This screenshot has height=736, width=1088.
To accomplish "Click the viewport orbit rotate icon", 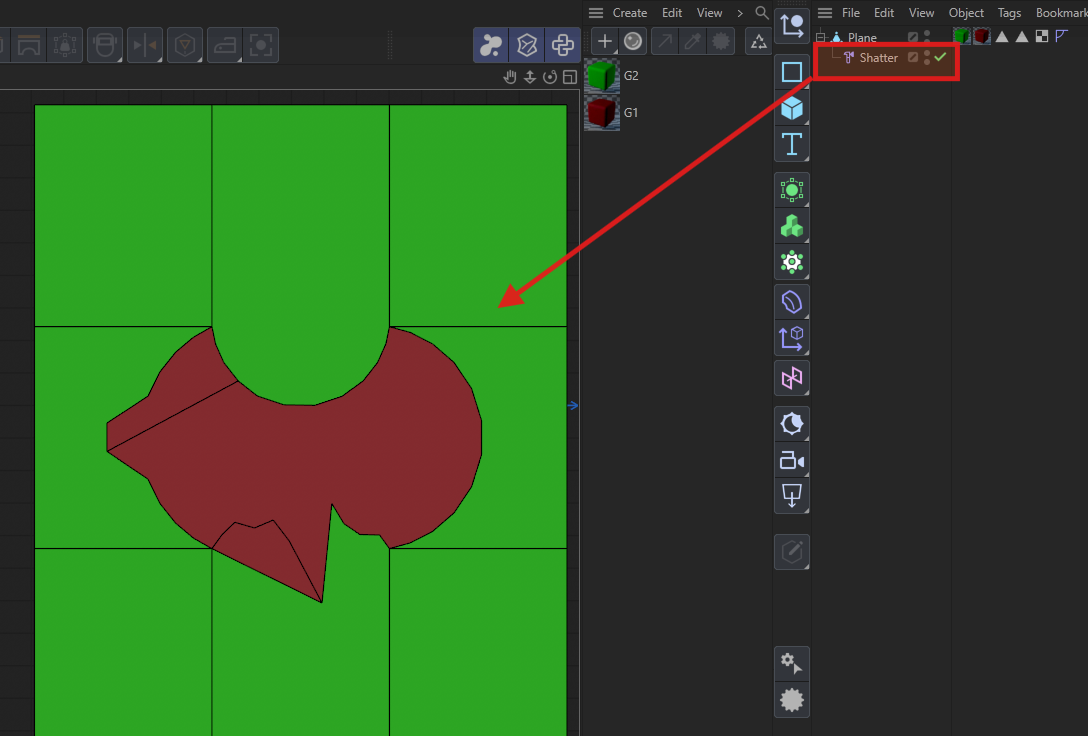I will pos(550,78).
